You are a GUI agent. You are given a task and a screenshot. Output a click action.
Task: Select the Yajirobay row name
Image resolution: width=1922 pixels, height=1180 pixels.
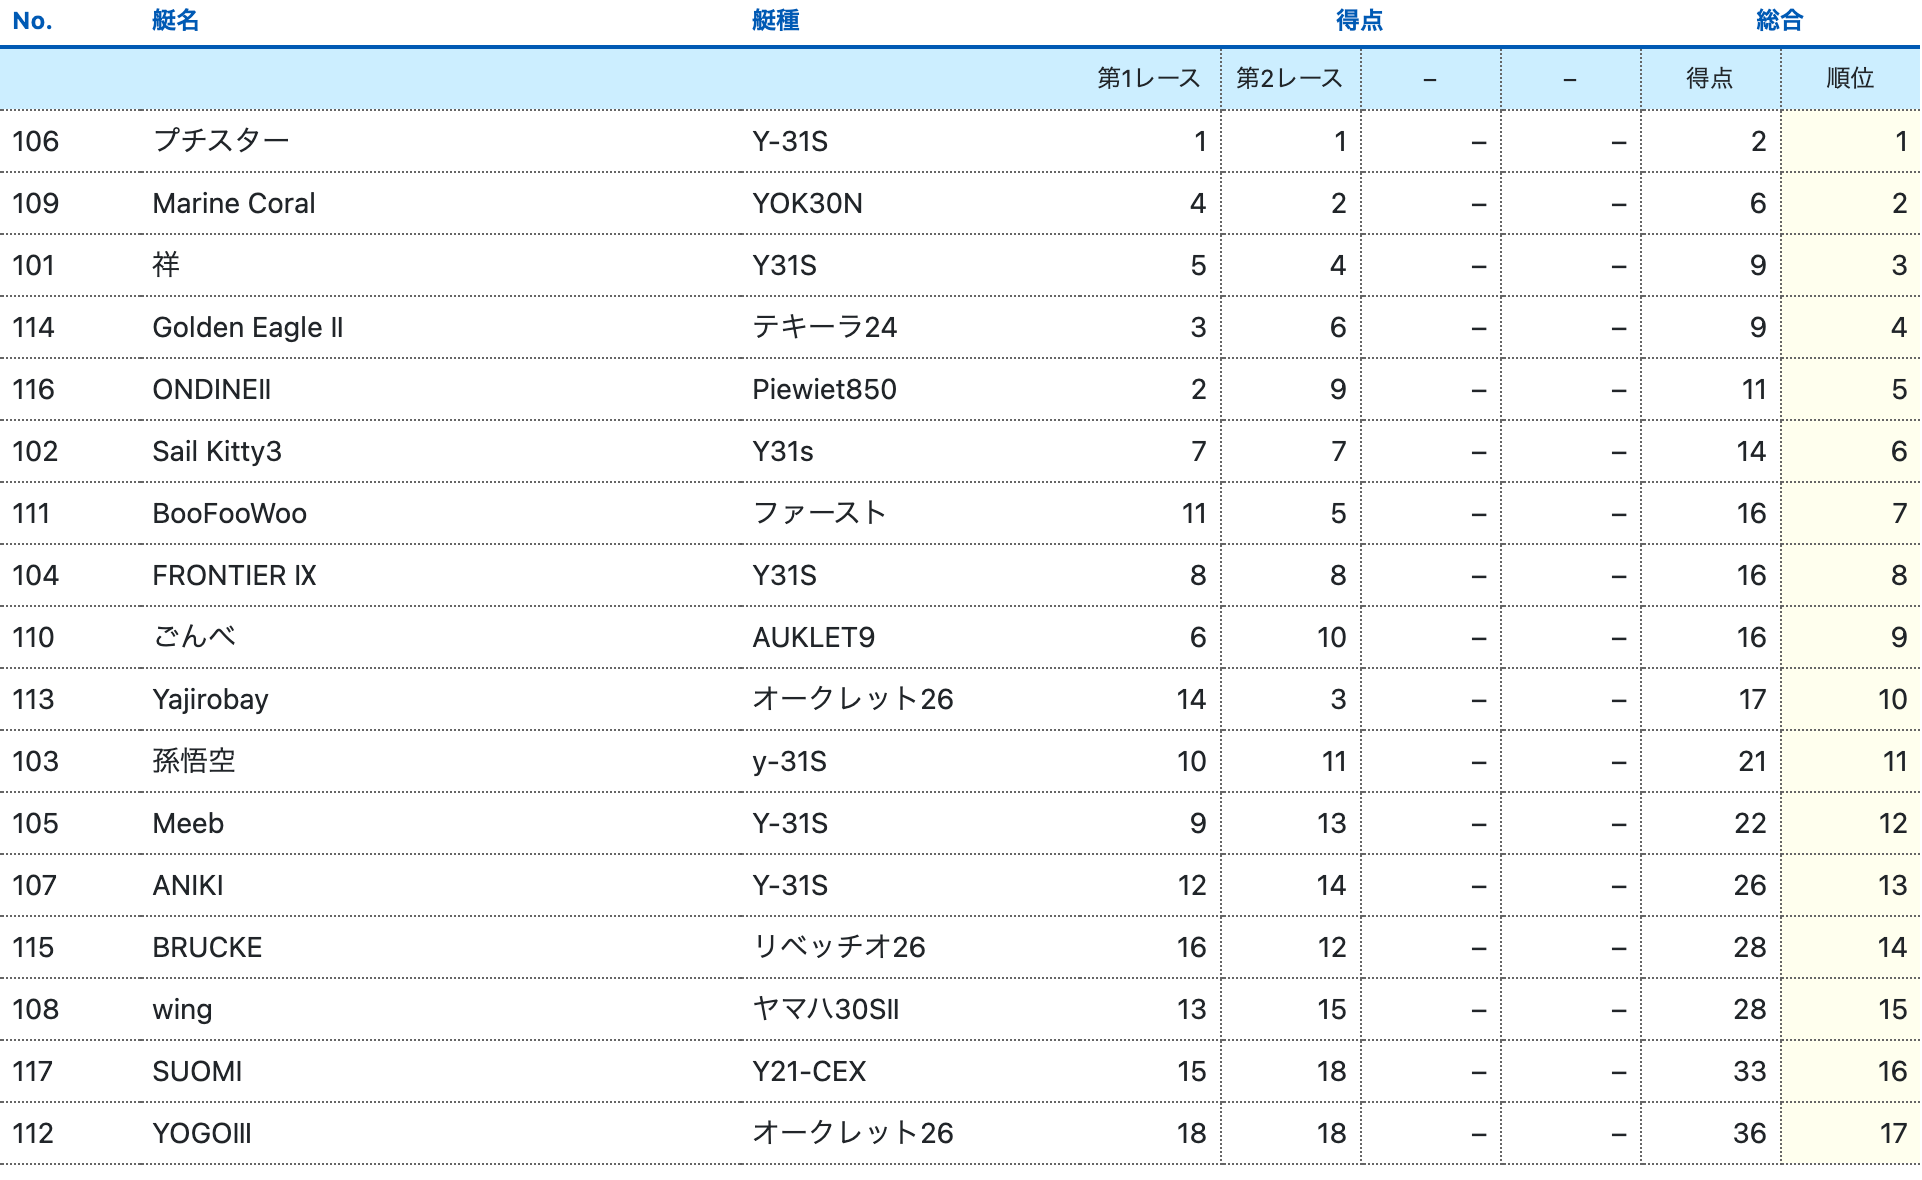(x=210, y=699)
